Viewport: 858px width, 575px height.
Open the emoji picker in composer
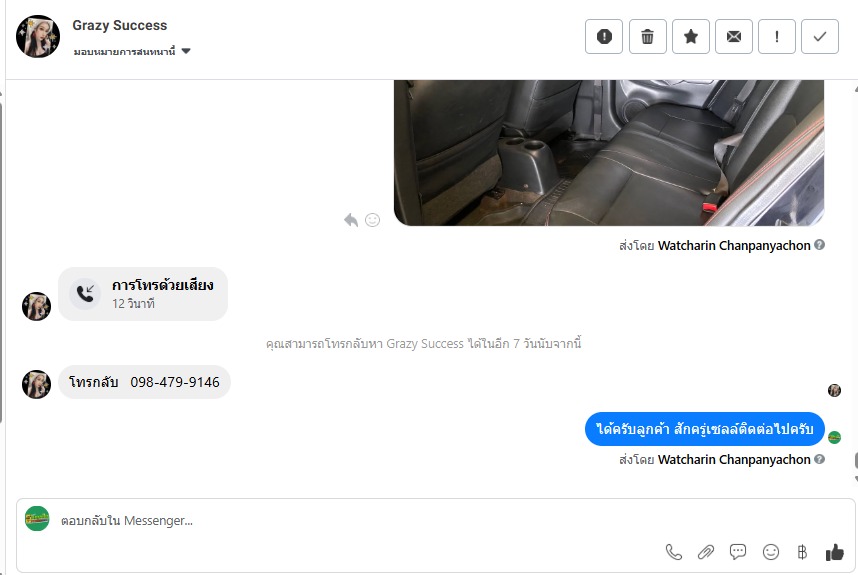(770, 552)
